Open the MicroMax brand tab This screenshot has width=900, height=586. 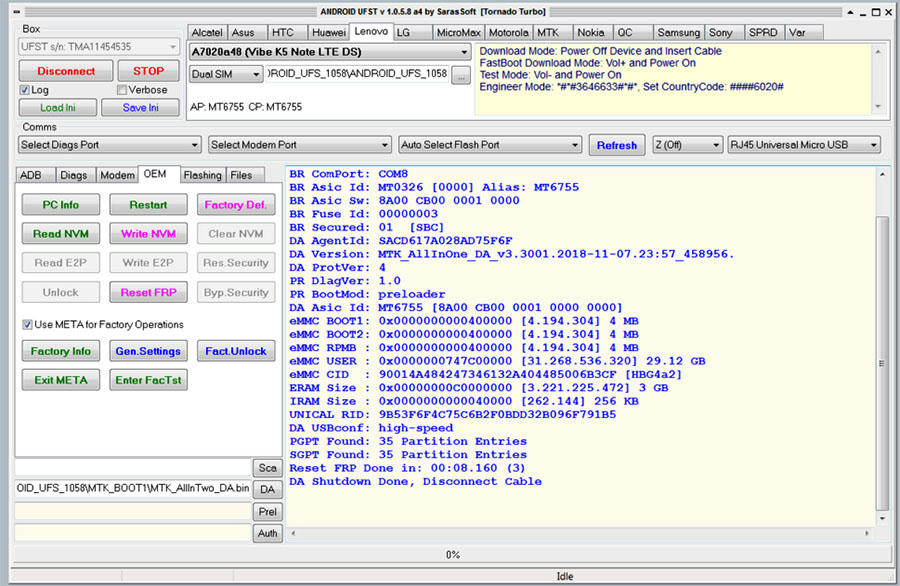(459, 33)
